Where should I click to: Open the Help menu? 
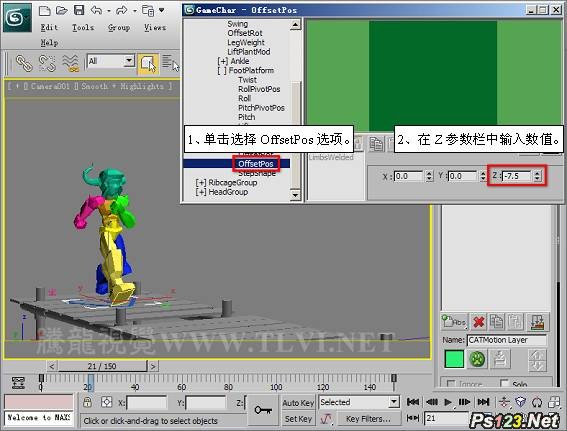point(49,43)
